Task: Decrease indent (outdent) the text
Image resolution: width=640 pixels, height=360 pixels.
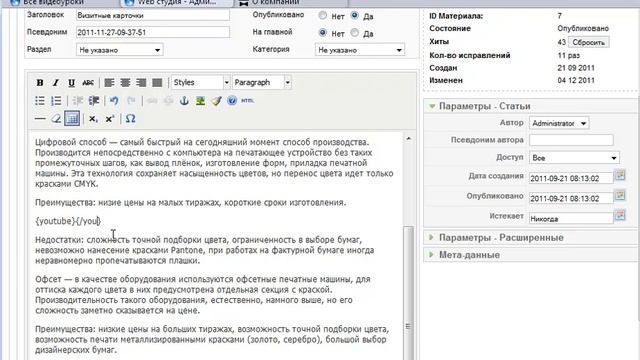Action: (78, 100)
